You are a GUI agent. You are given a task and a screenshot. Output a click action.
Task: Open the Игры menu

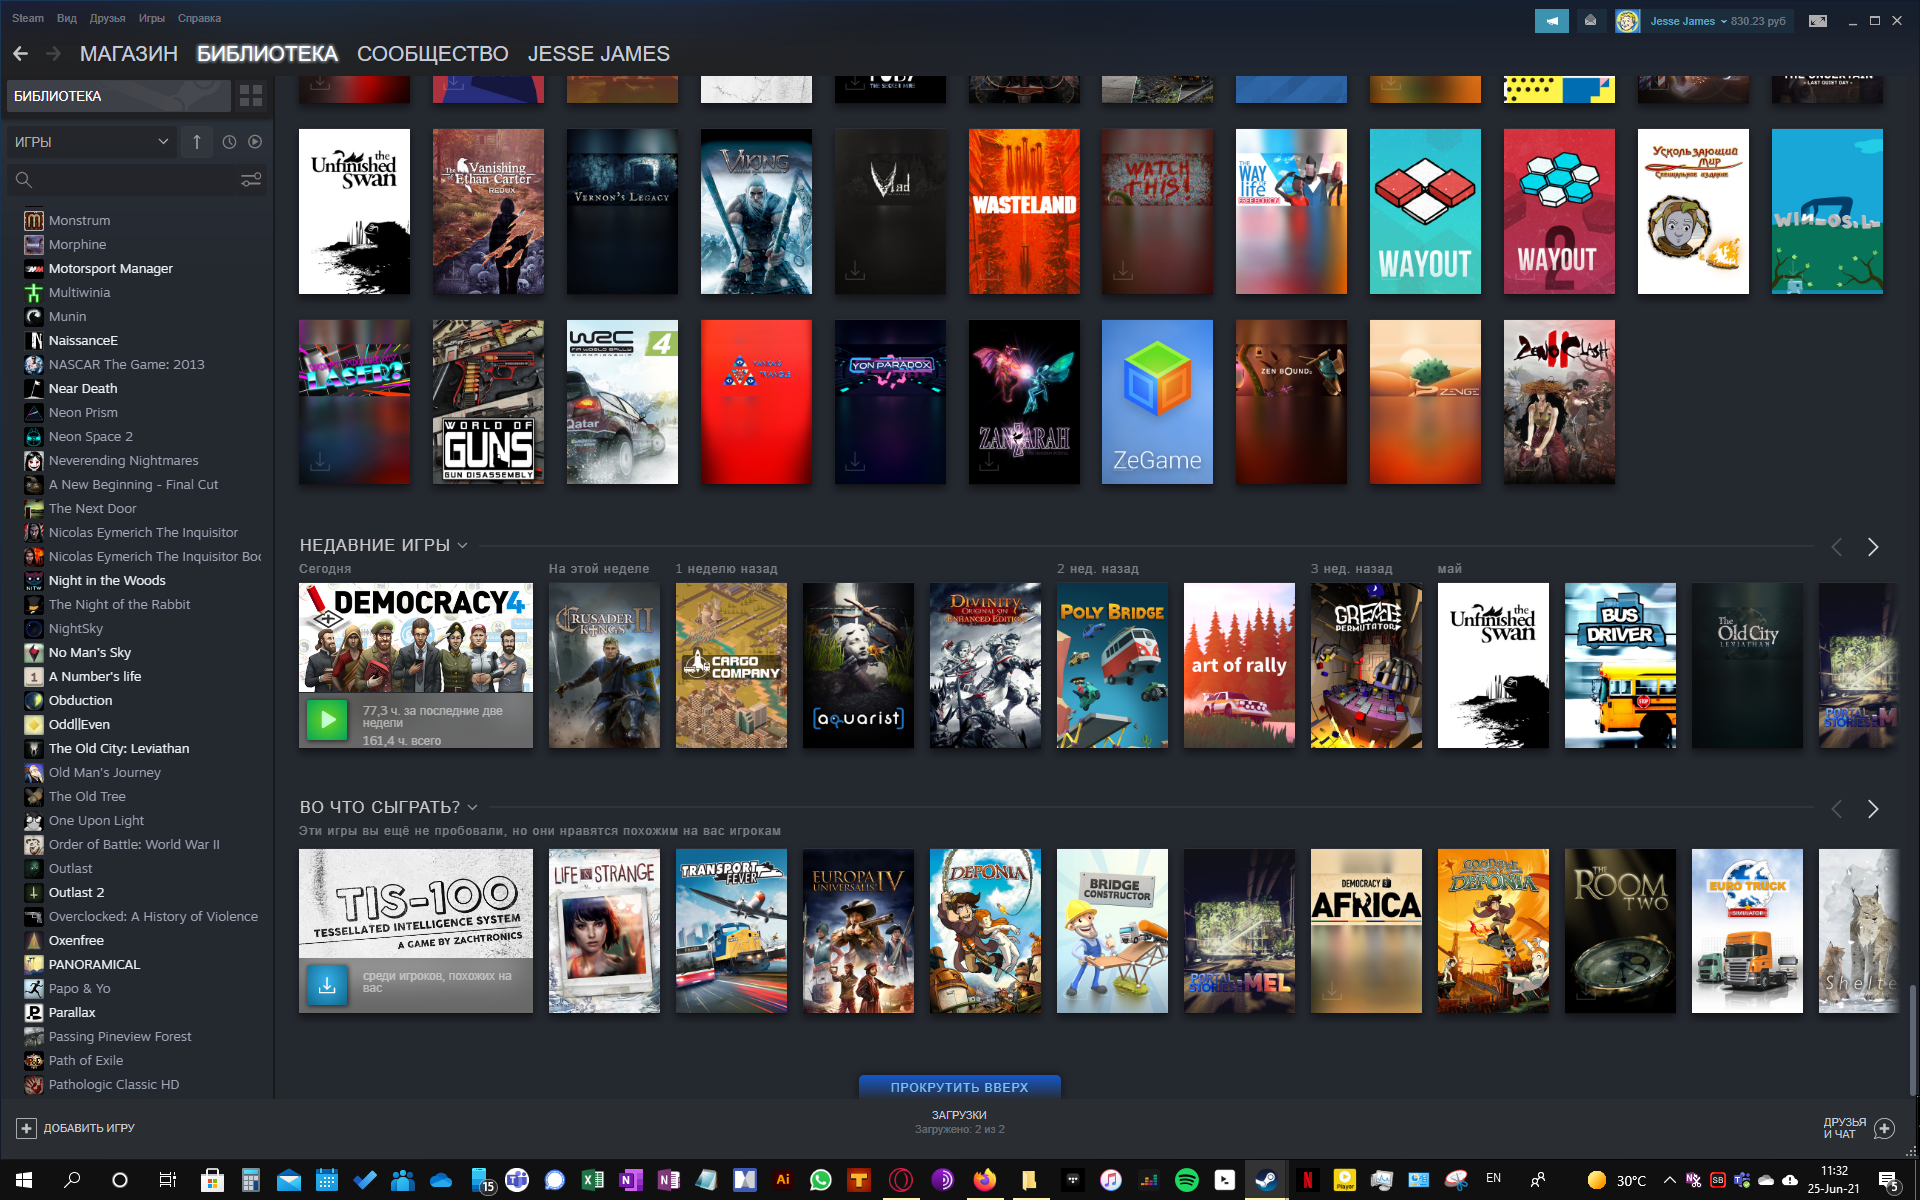152,18
